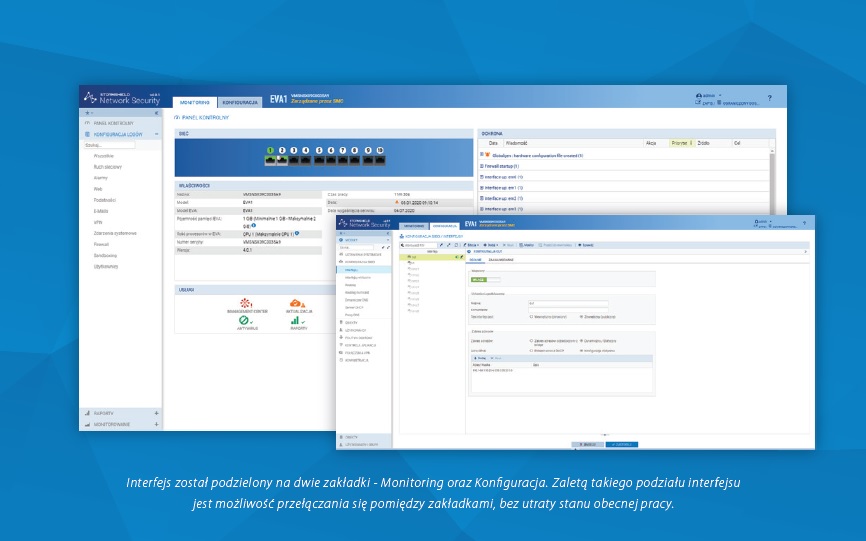The image size is (866, 541).
Task: Expand Firewall startup log row
Action: tap(482, 166)
